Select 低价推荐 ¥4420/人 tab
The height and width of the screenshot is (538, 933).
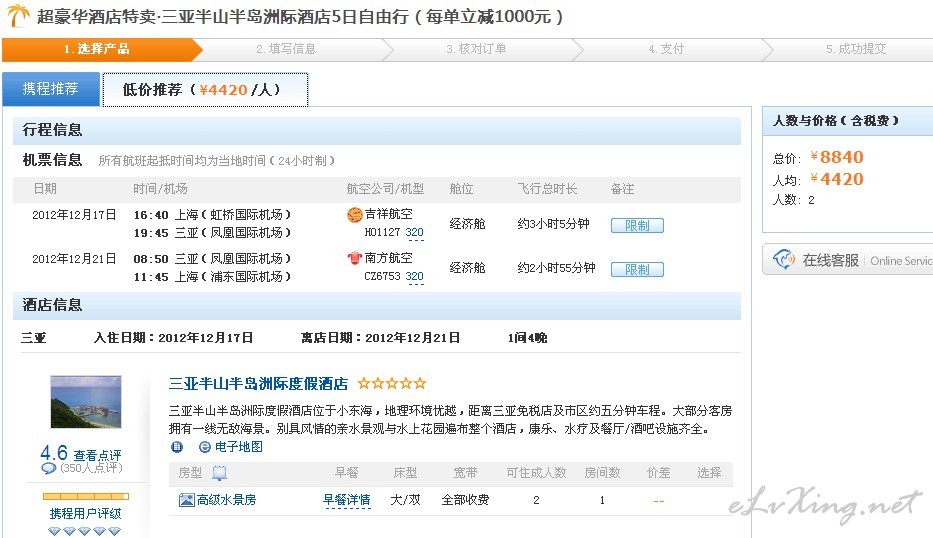point(205,90)
